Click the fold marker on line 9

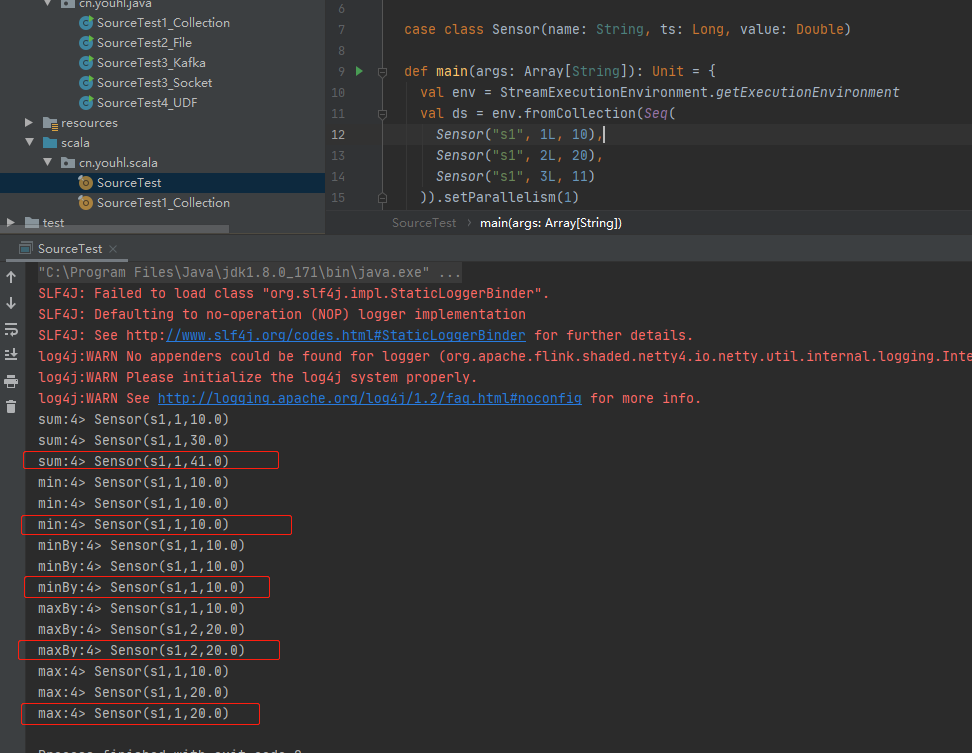point(382,72)
